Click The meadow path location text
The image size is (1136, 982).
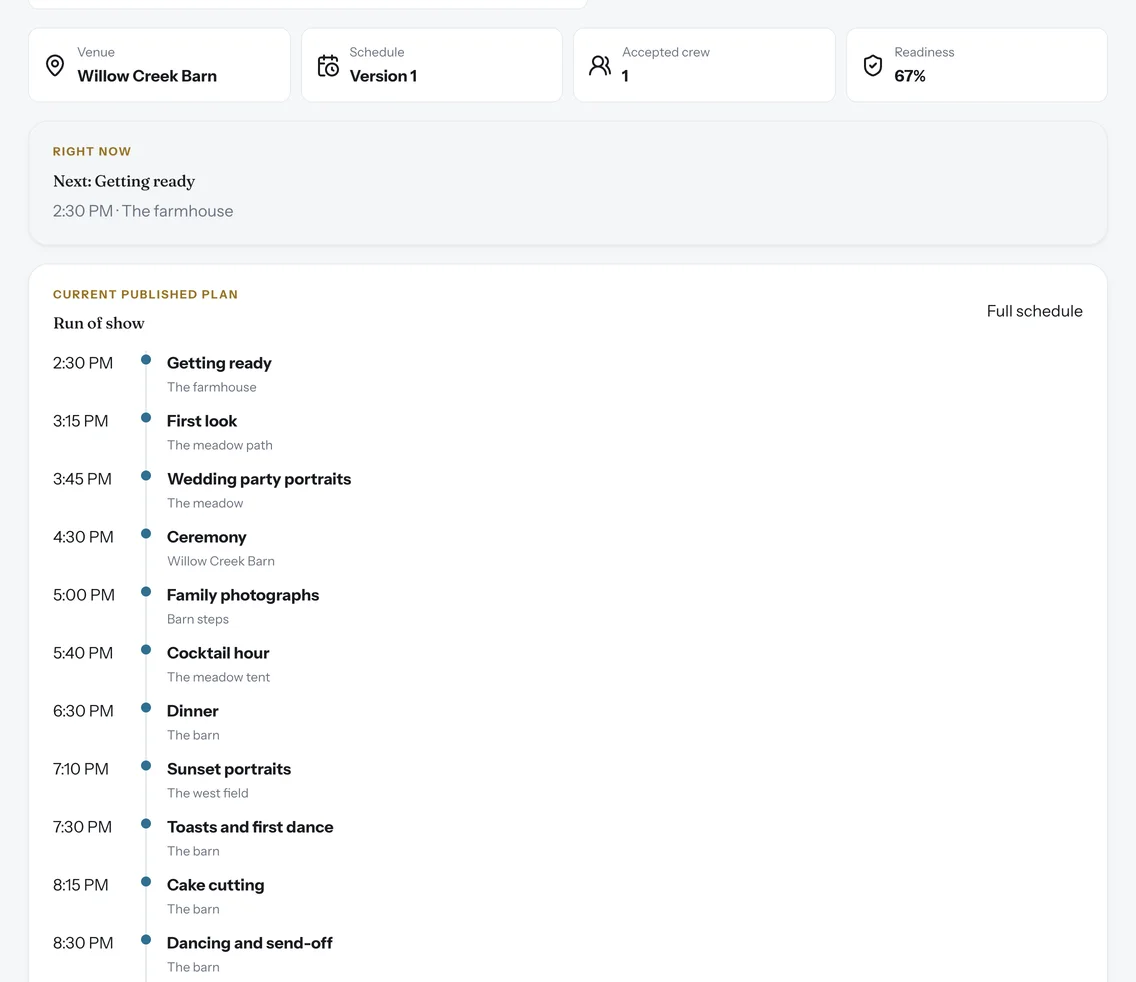pos(220,445)
